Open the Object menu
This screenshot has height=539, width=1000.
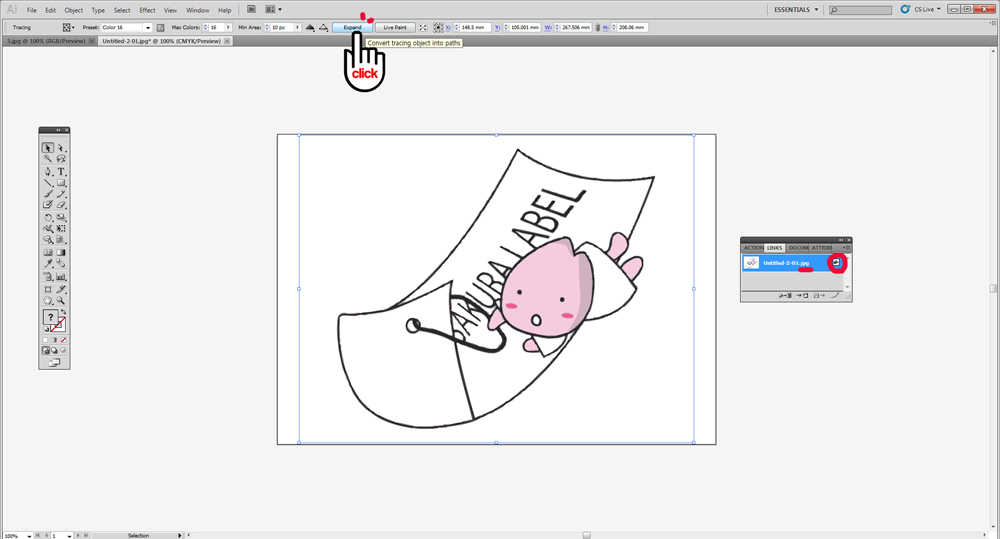73,10
